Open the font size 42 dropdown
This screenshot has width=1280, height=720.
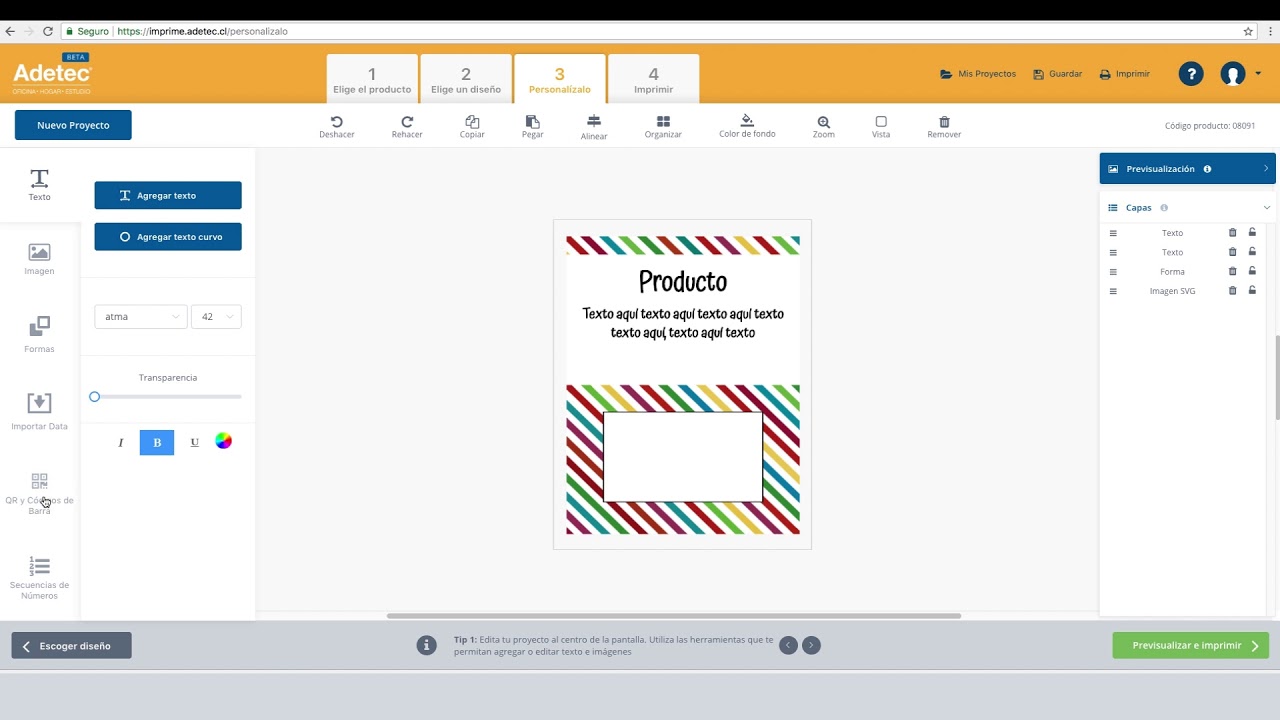(216, 316)
